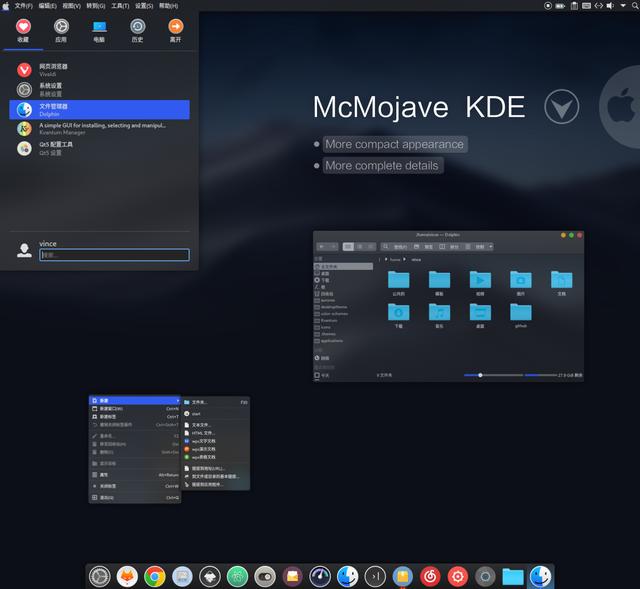The height and width of the screenshot is (589, 640).
Task: Open the 收藏 favorites tab with heart icon
Action: (23, 31)
